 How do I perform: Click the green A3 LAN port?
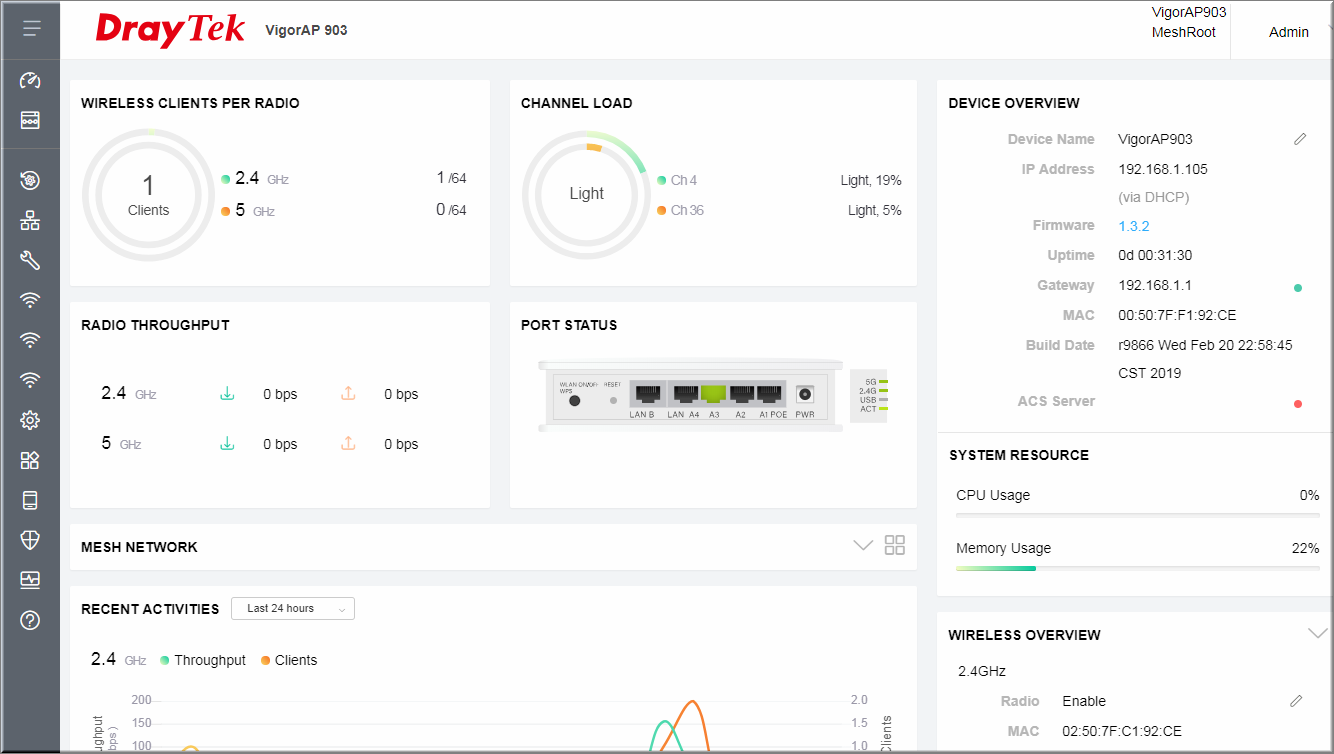pos(713,395)
